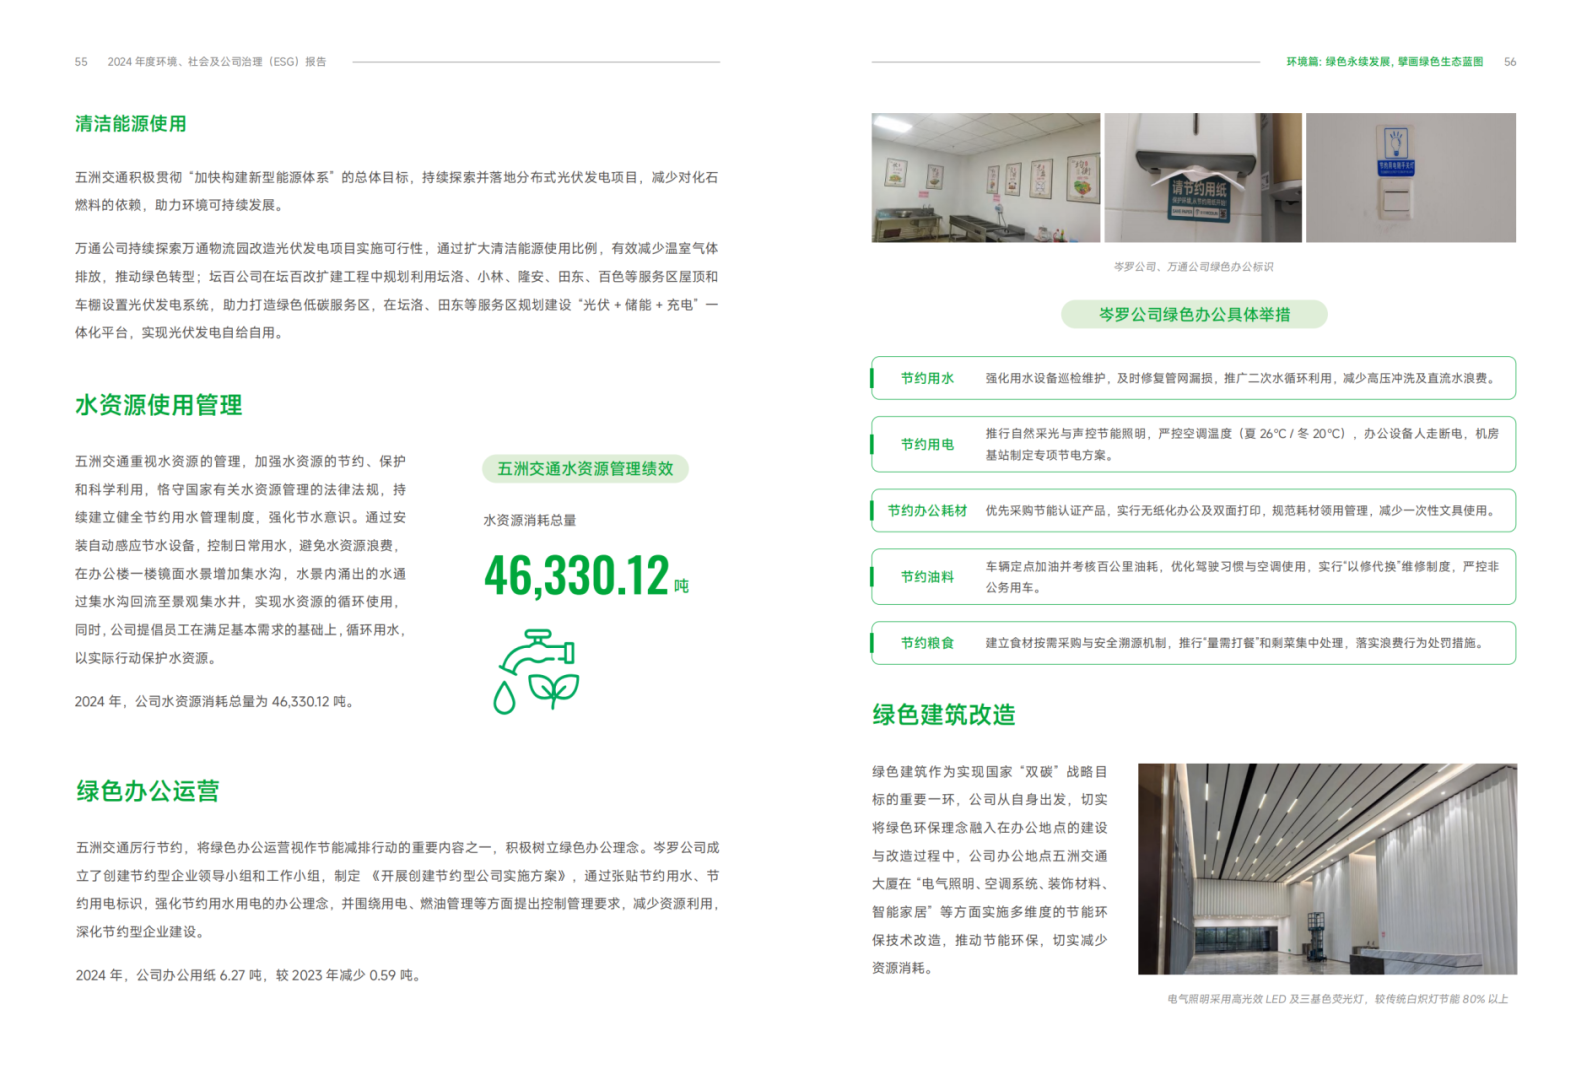Click the '46,330.12' water consumption figure

576,575
